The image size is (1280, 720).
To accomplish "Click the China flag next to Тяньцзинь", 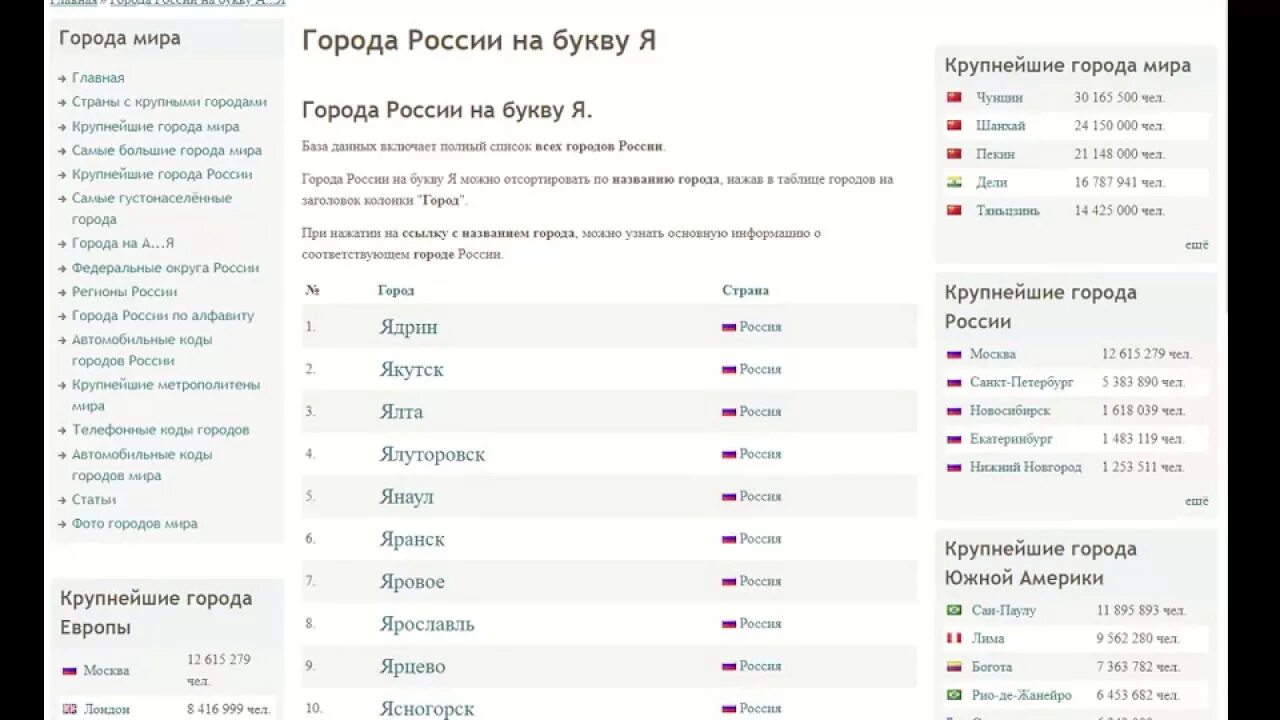I will pos(954,210).
